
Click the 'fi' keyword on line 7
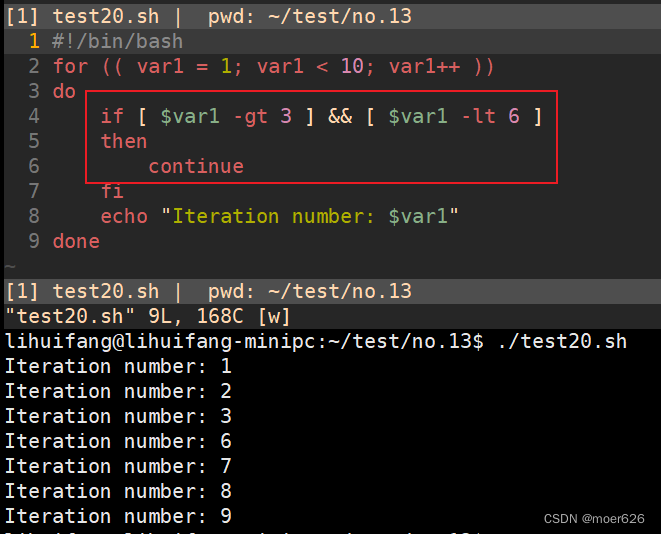[x=112, y=192]
